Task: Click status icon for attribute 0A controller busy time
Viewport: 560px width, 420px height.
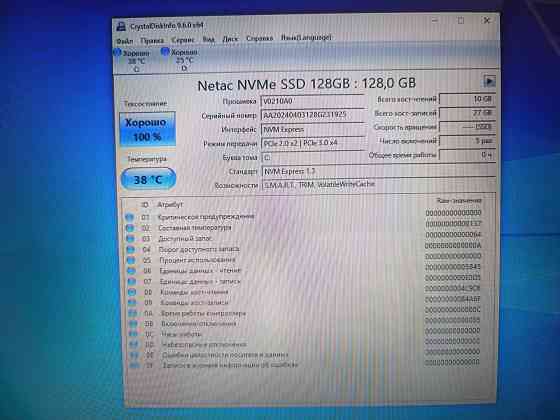Action: coord(132,313)
